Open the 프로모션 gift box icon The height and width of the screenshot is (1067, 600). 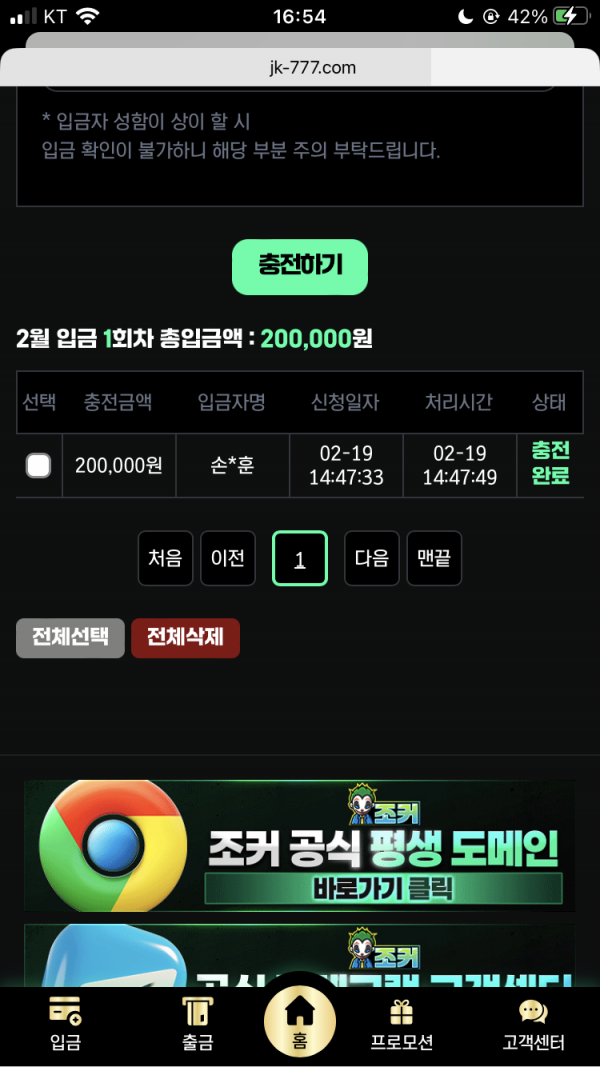coord(401,1012)
